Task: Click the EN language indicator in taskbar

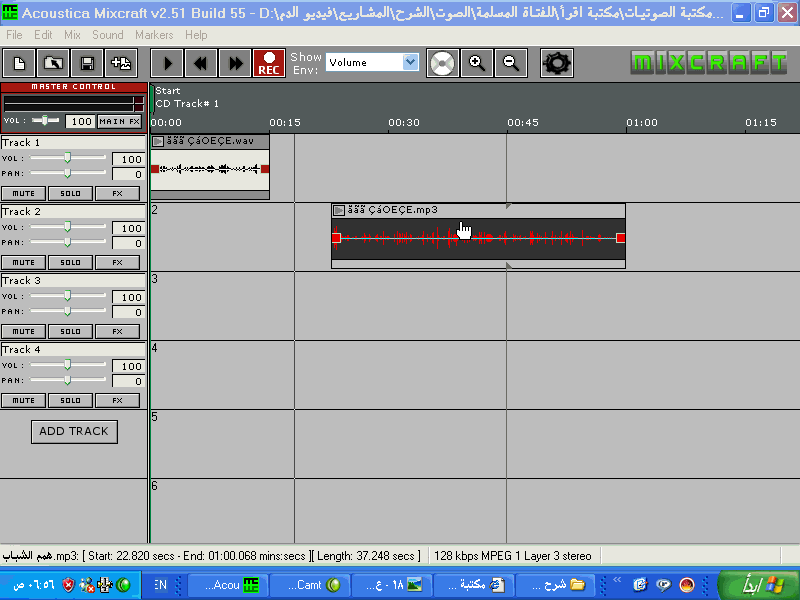Action: [x=161, y=585]
